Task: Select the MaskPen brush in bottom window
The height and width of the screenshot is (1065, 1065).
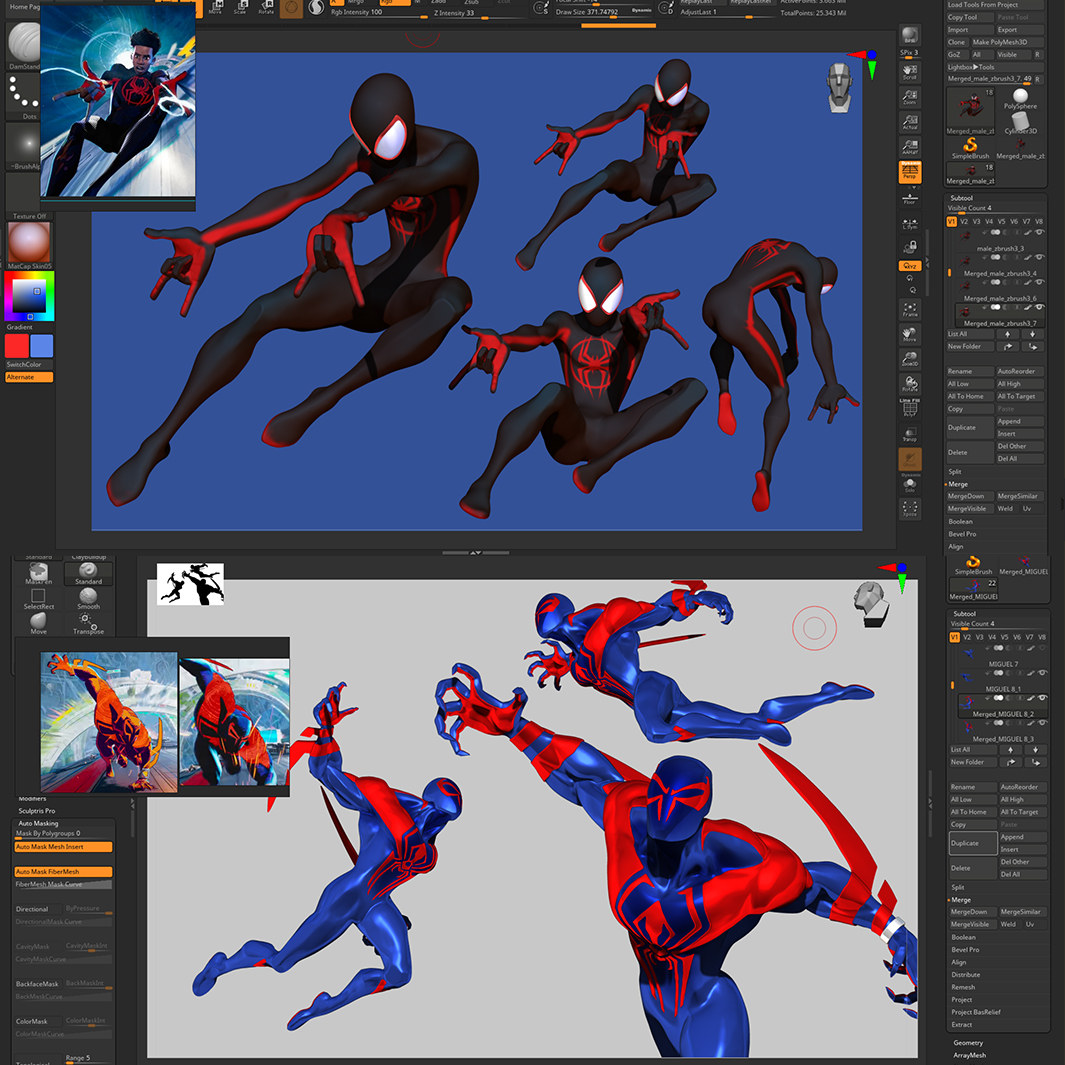Action: click(39, 574)
